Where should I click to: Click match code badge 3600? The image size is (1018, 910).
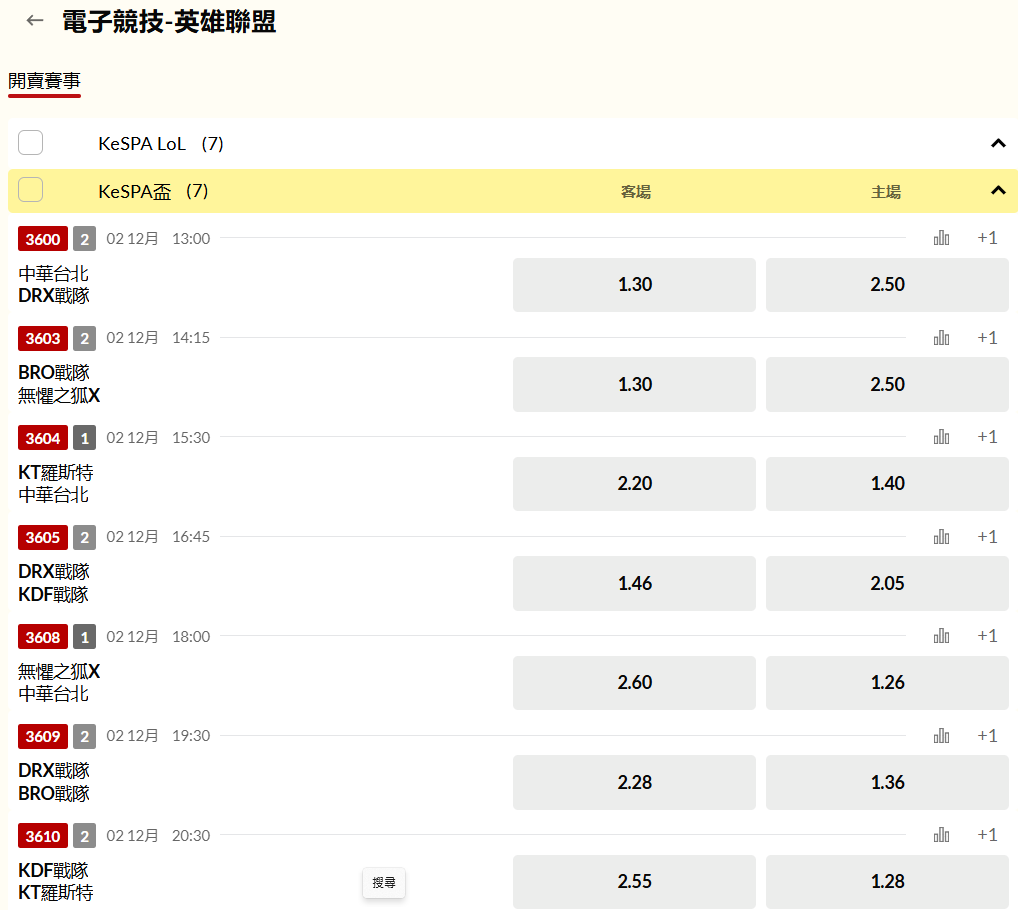(43, 239)
